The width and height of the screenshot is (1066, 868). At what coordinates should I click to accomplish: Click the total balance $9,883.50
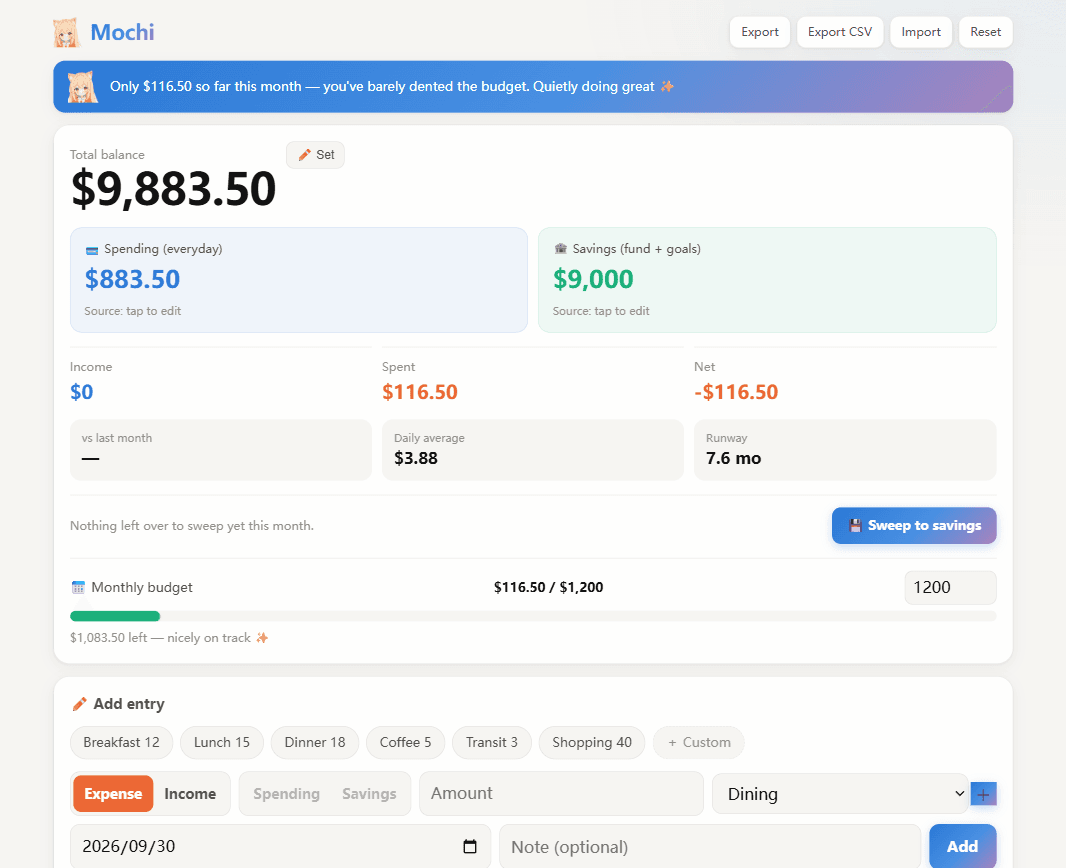pos(173,189)
